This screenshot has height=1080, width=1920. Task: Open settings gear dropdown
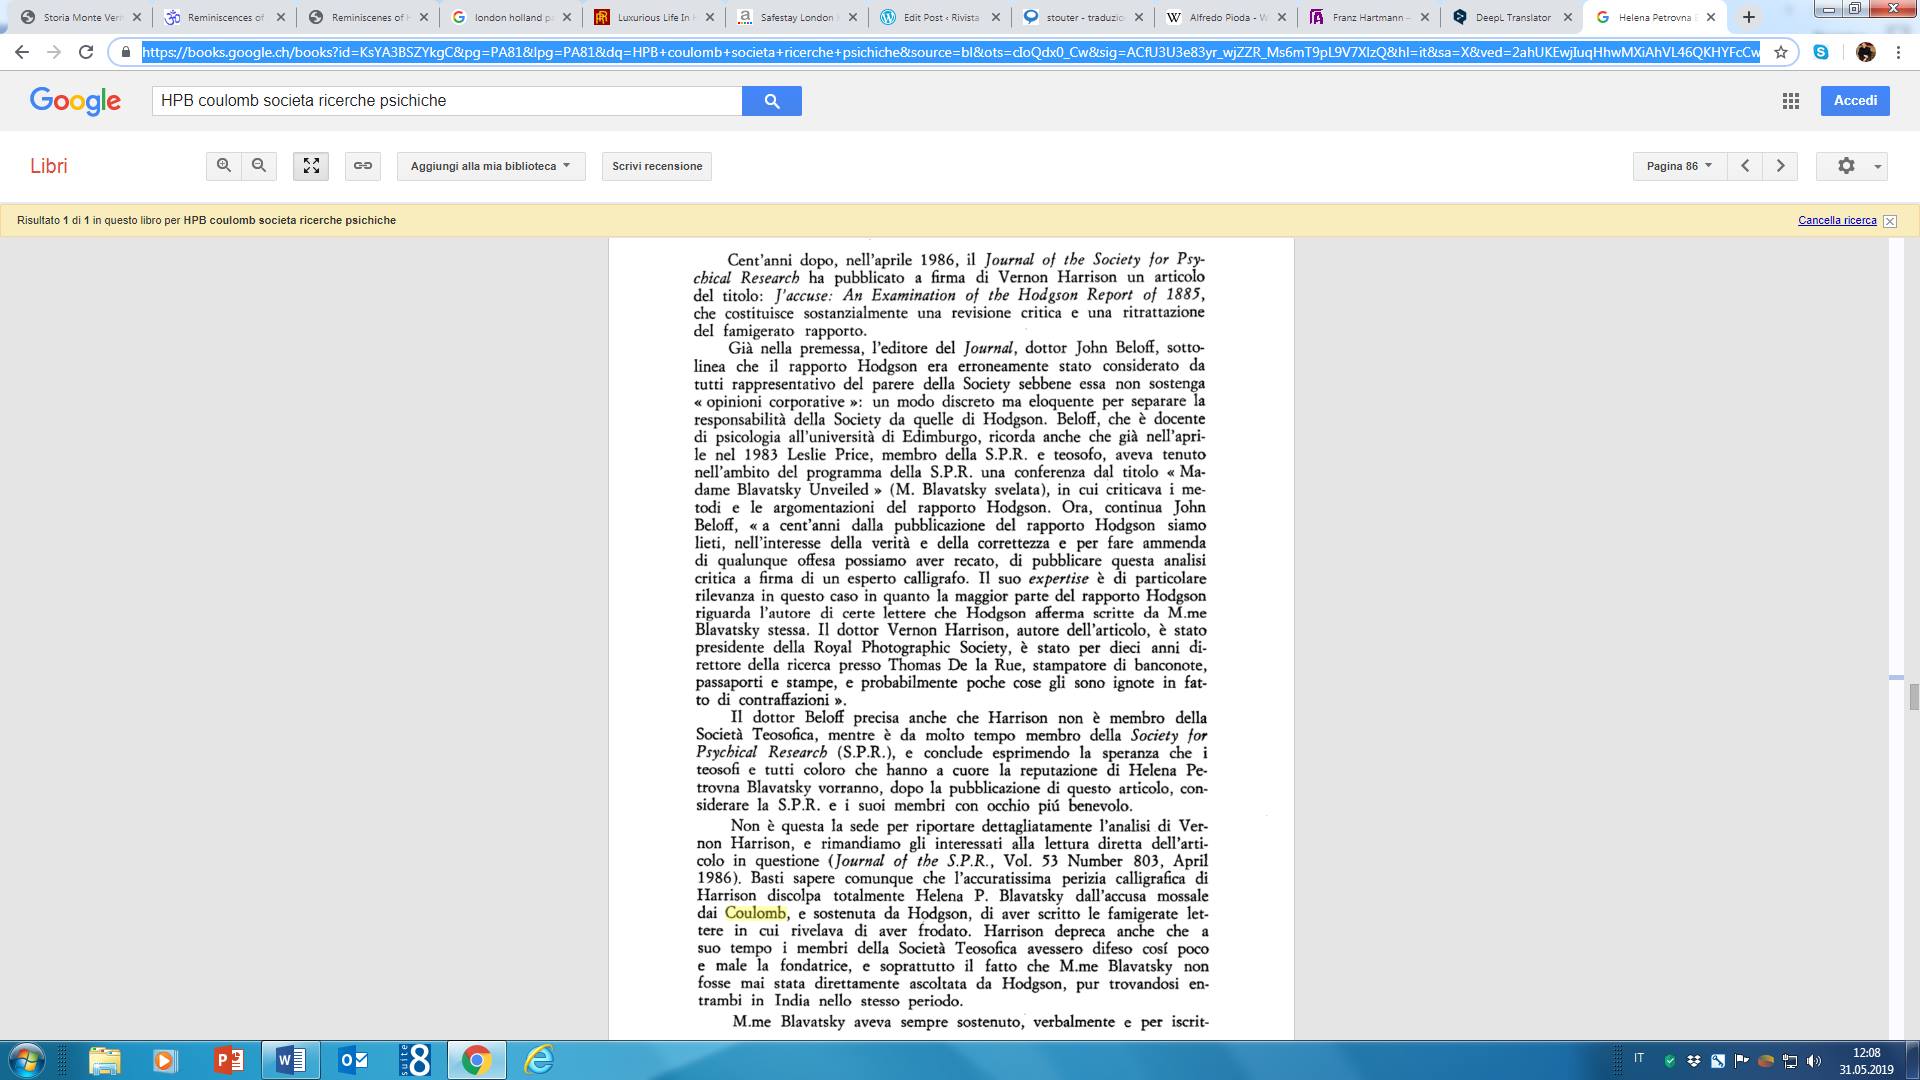tap(1851, 166)
